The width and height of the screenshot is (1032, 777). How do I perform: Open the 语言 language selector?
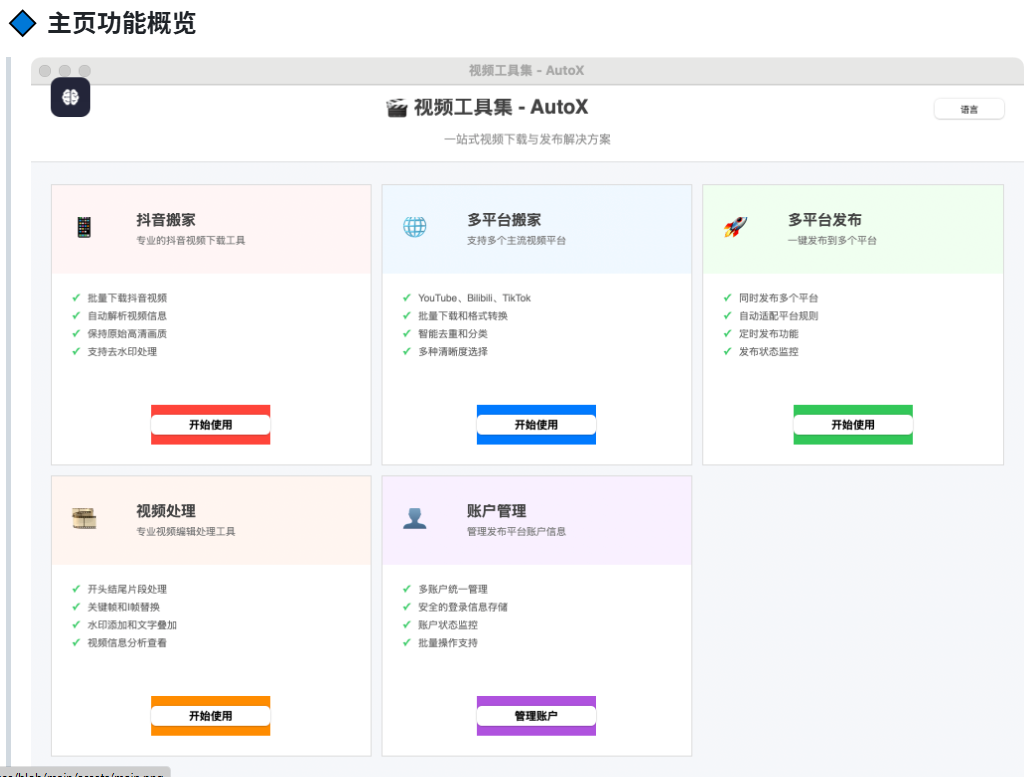coord(969,109)
